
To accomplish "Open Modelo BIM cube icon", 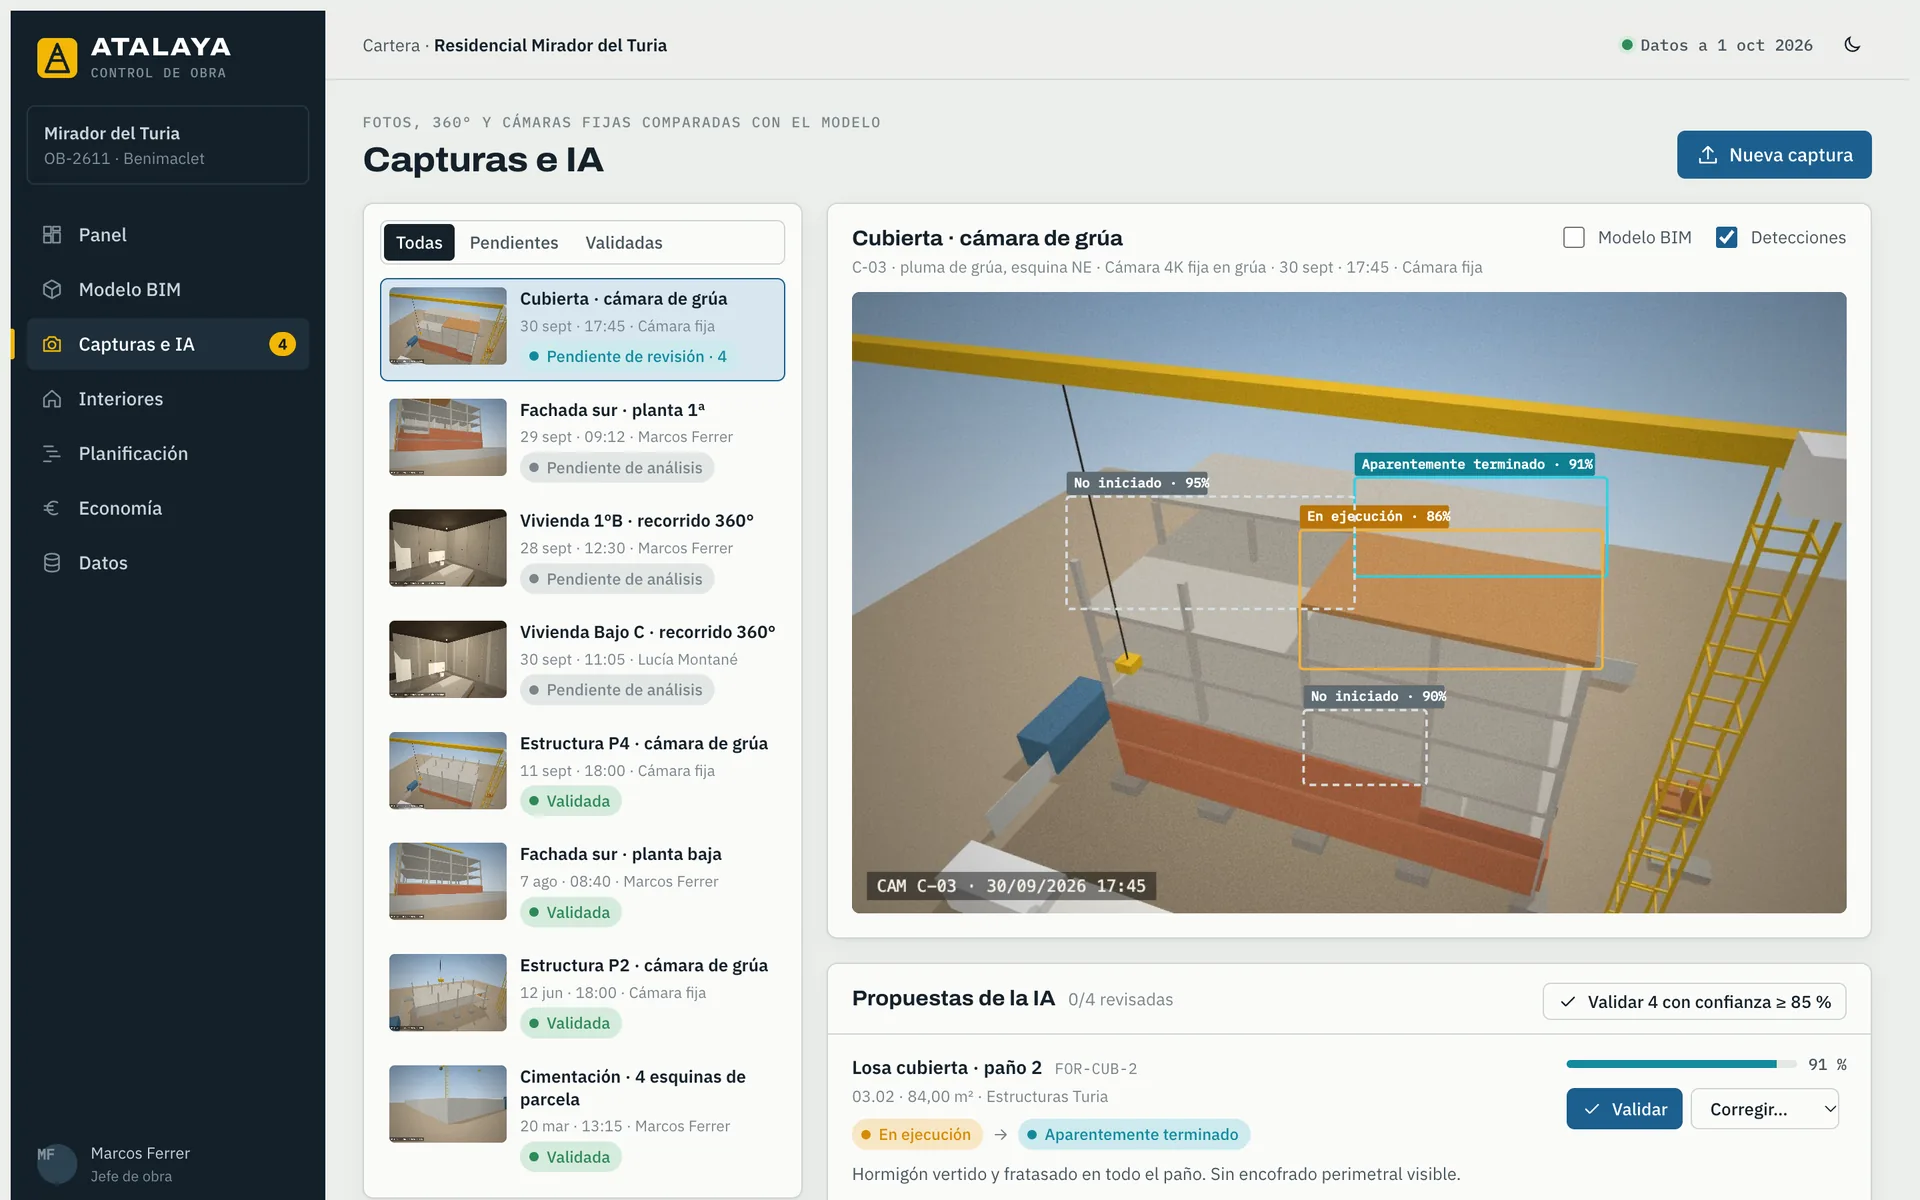I will 52,289.
